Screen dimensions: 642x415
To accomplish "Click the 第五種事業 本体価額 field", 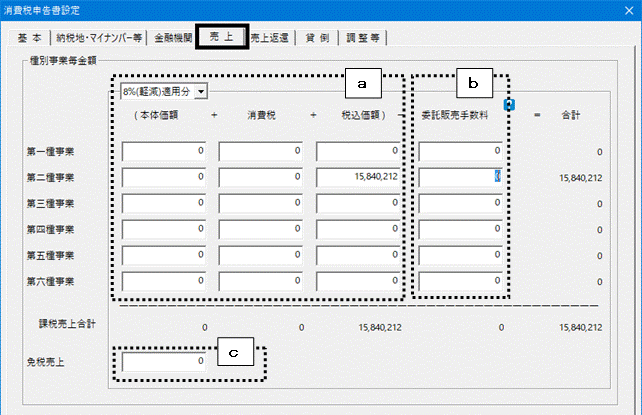I will coord(164,255).
